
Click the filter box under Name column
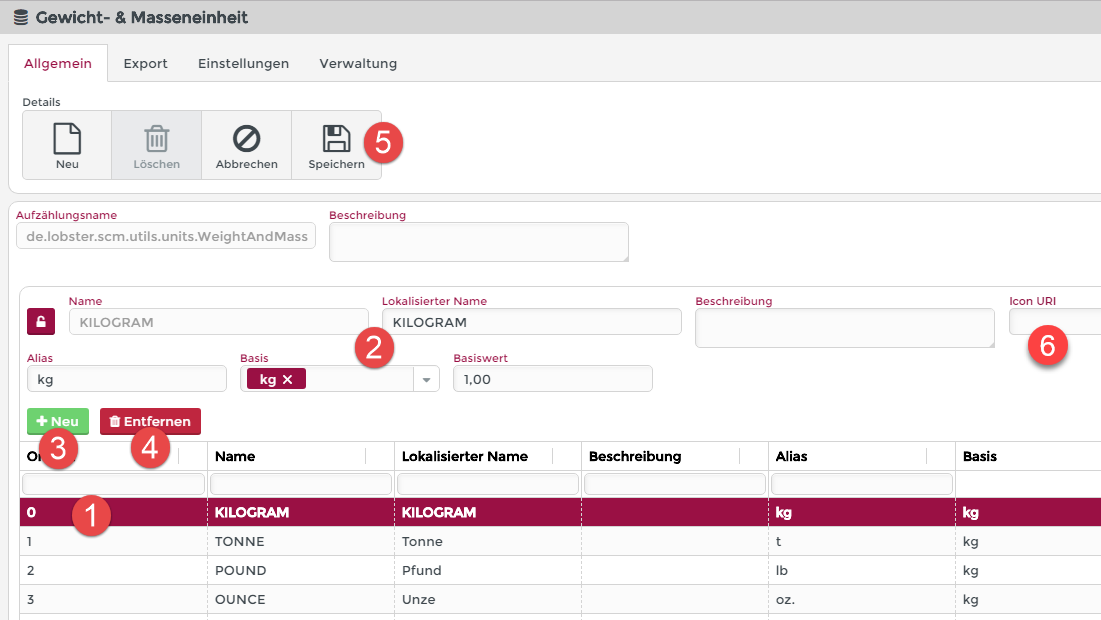coord(301,484)
